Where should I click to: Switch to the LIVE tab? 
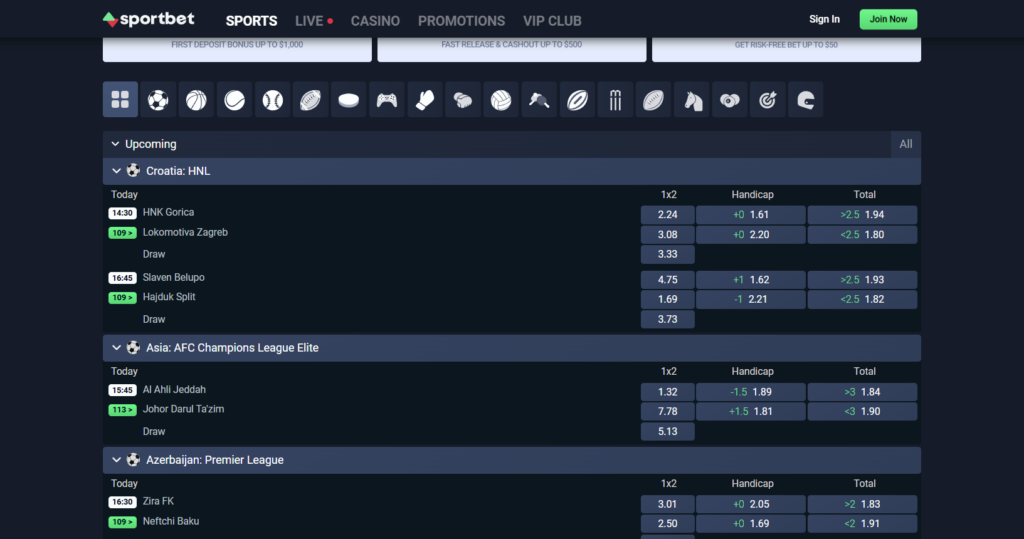tap(313, 21)
